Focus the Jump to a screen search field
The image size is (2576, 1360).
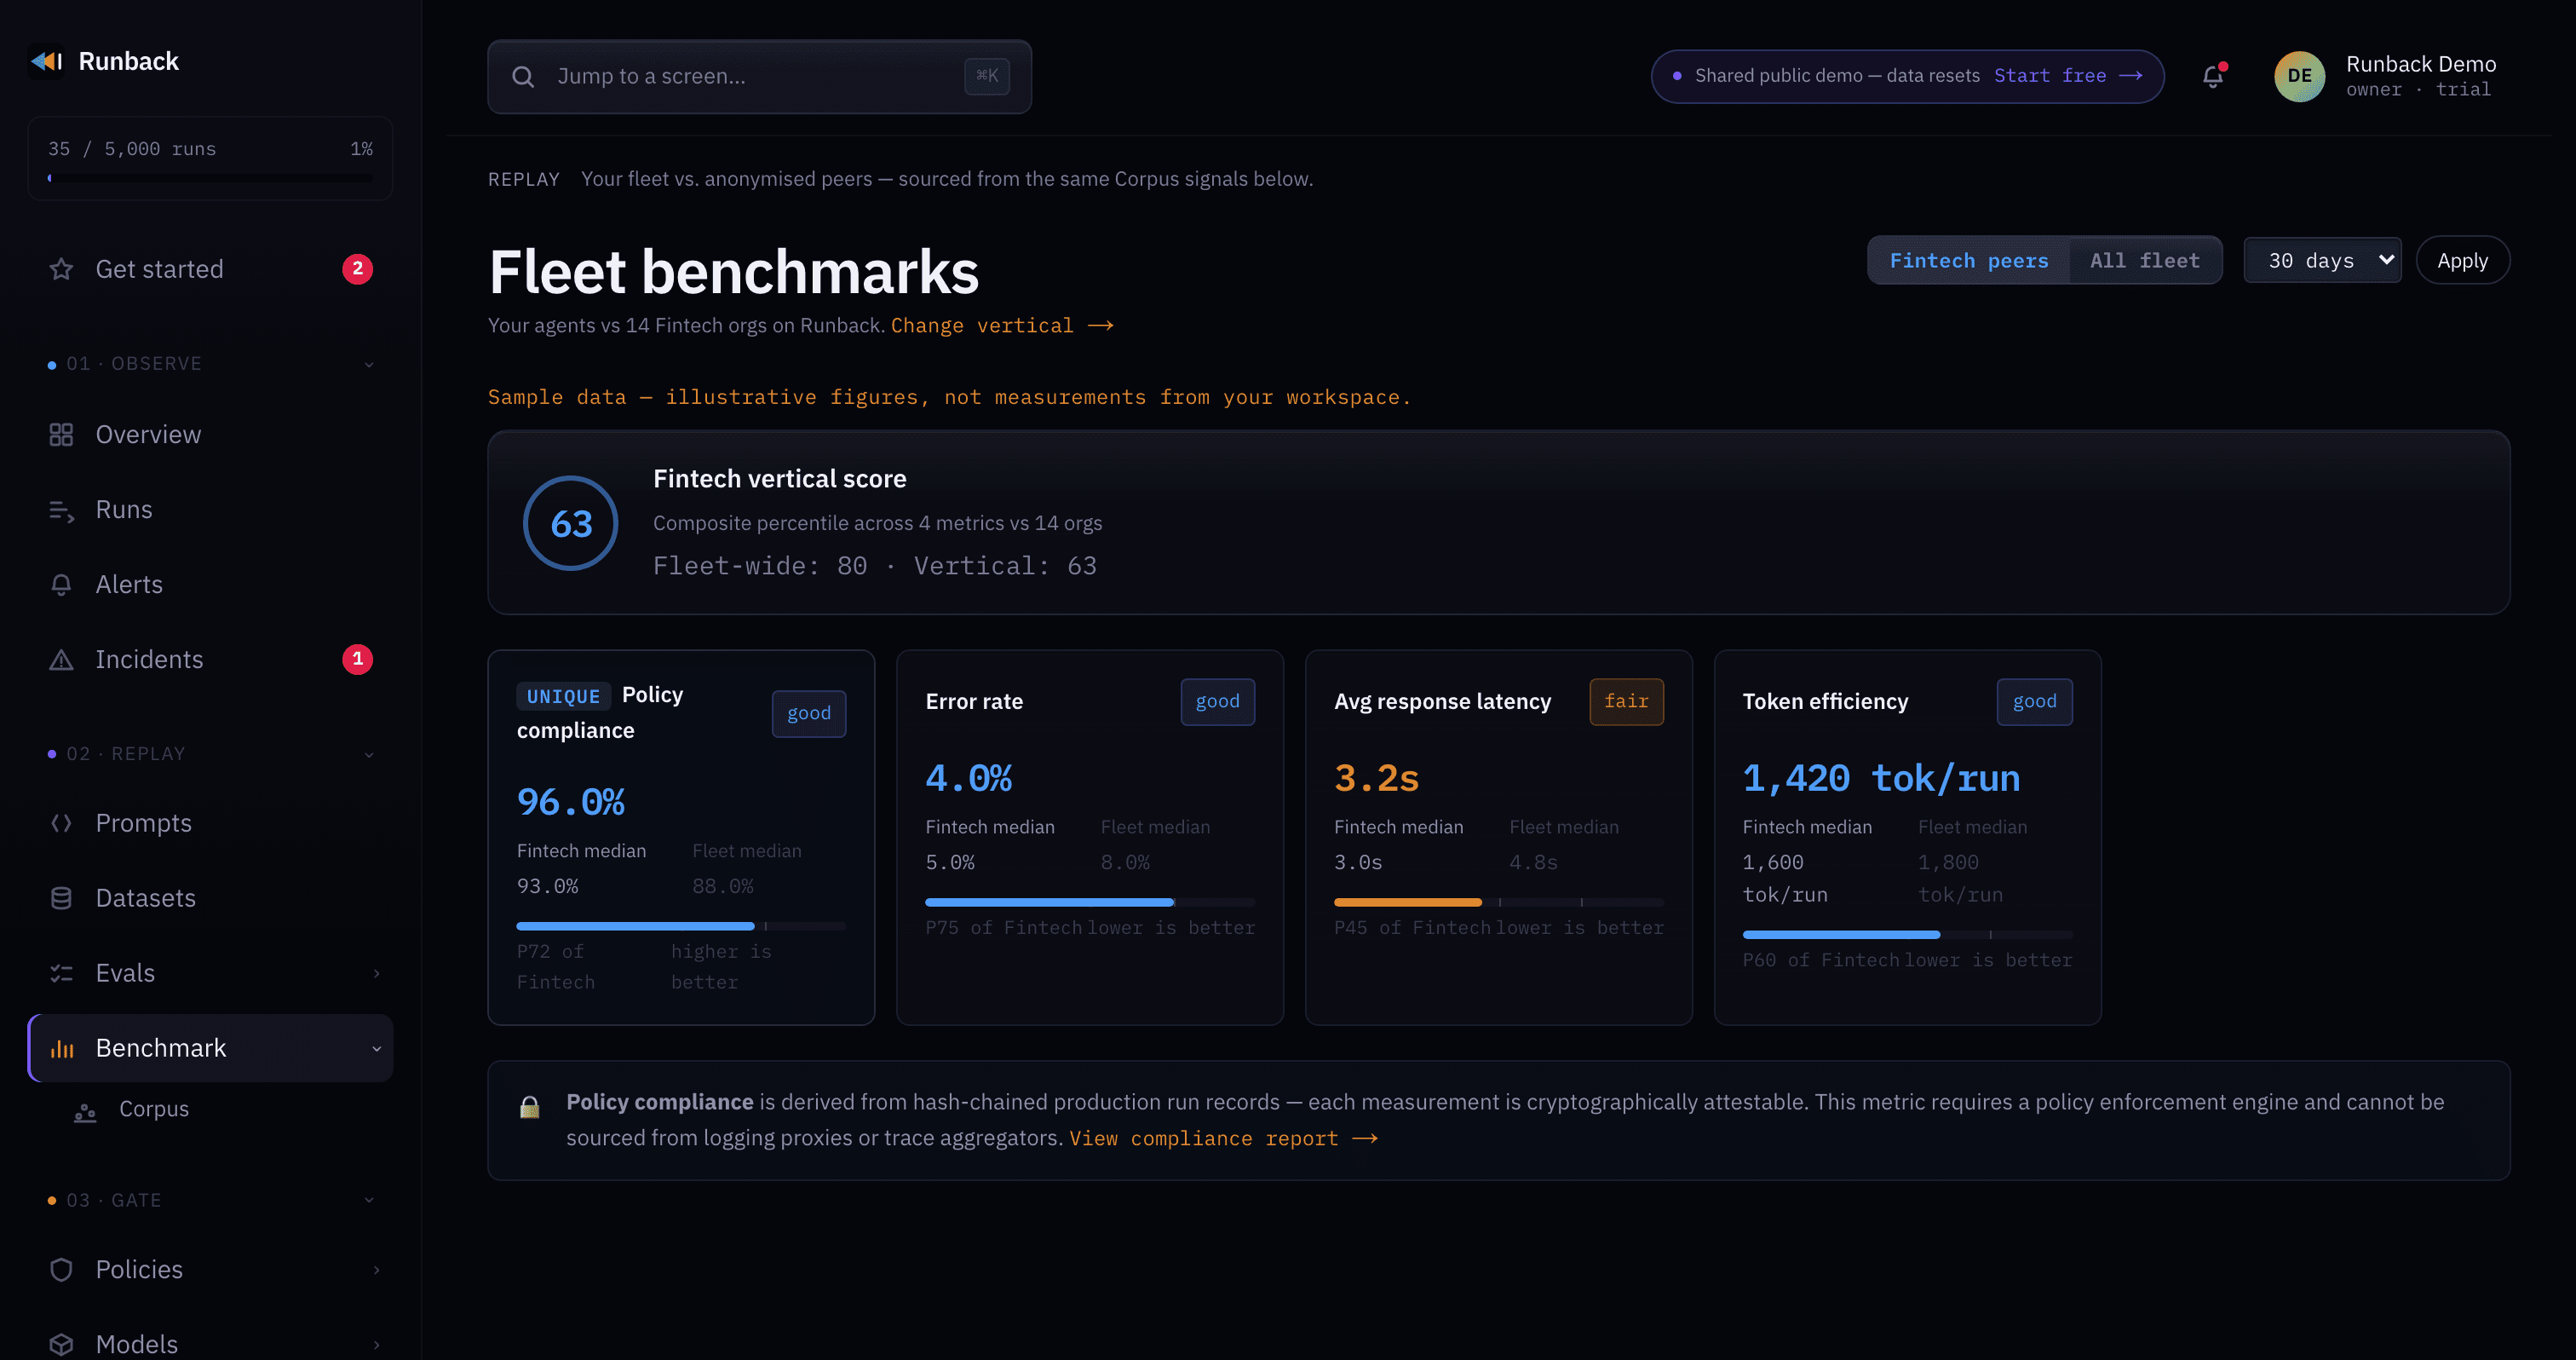click(x=759, y=76)
